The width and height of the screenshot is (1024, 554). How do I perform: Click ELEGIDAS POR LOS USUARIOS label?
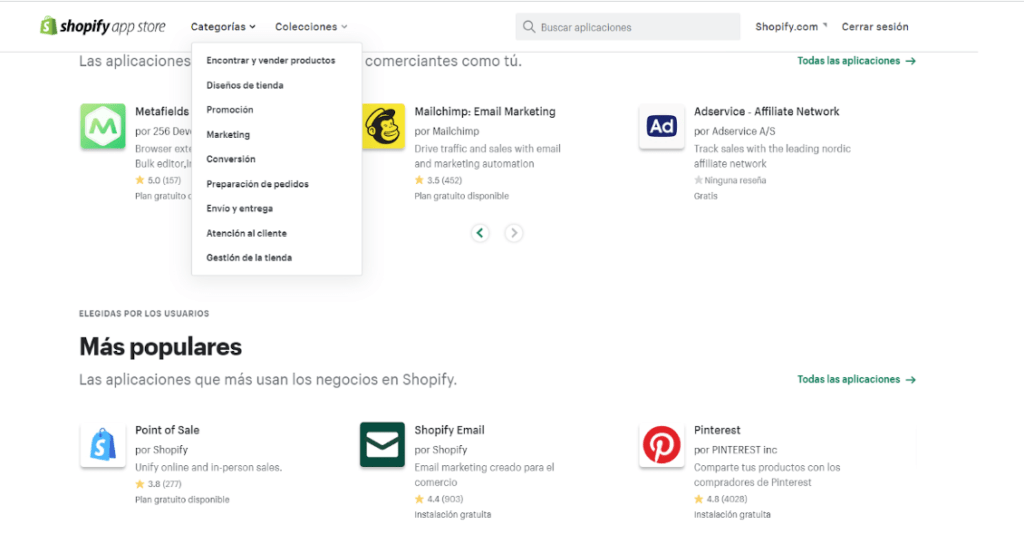pos(144,314)
